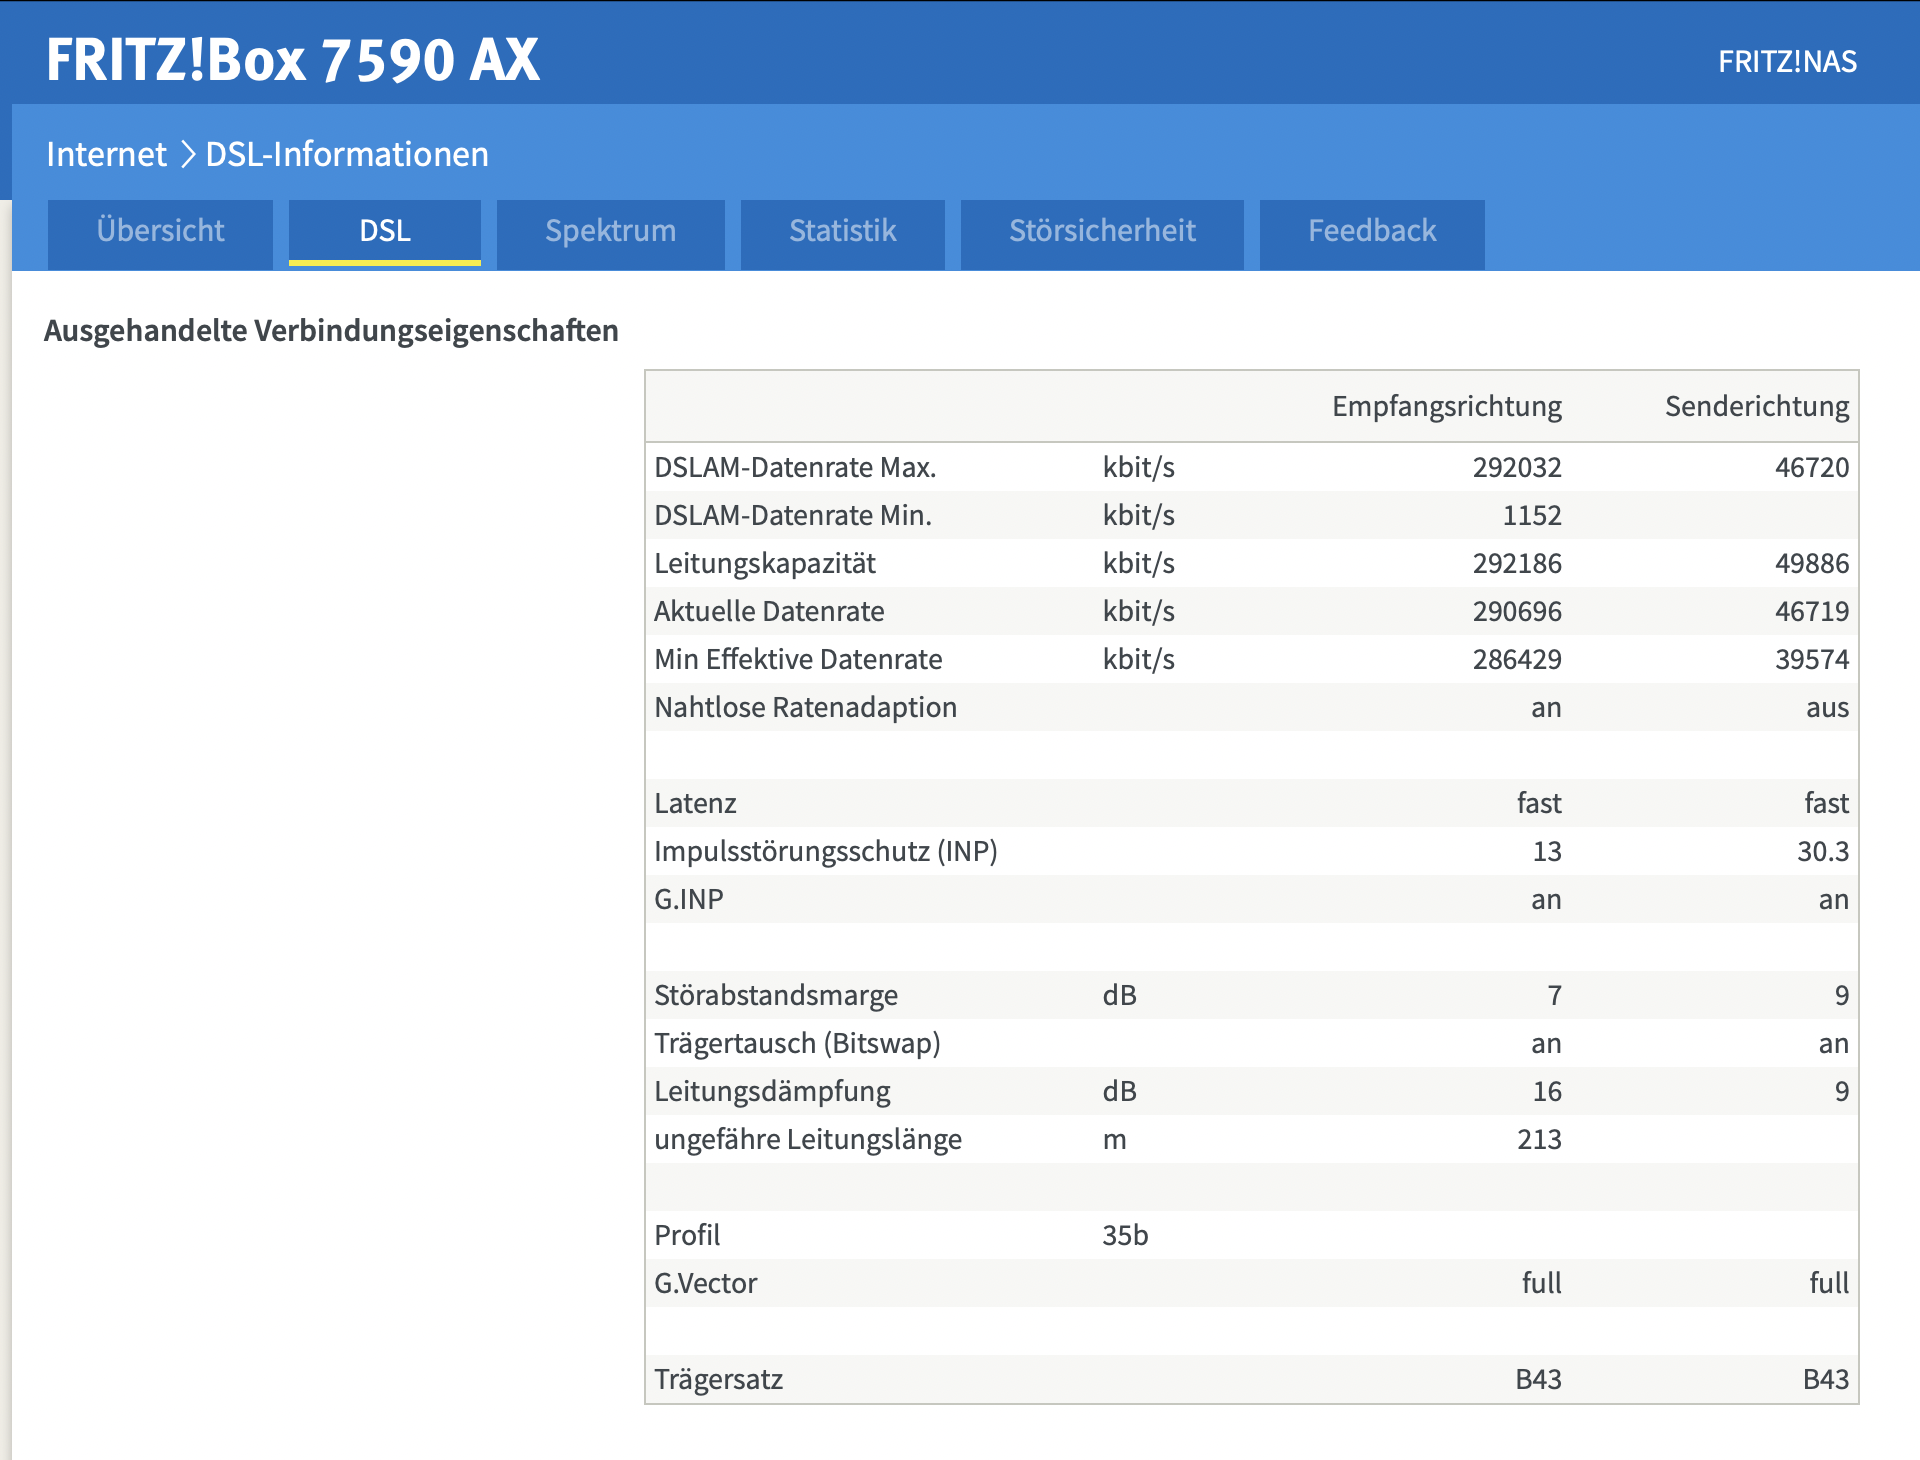This screenshot has height=1460, width=1920.
Task: Click the Senderichtung column header
Action: tap(1756, 406)
